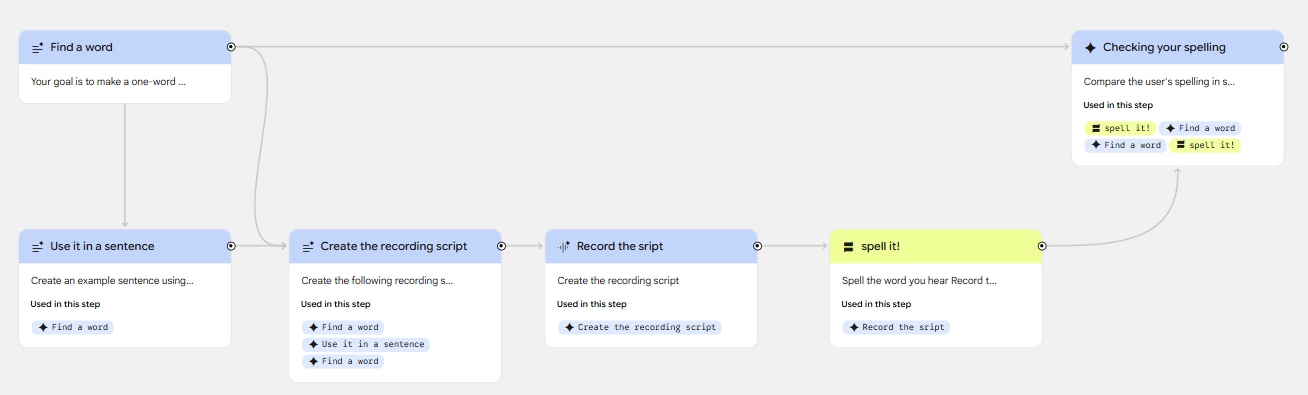Image resolution: width=1308 pixels, height=395 pixels.
Task: Open the 'Your goal is to make a one-word' prompt
Action: (x=108, y=81)
